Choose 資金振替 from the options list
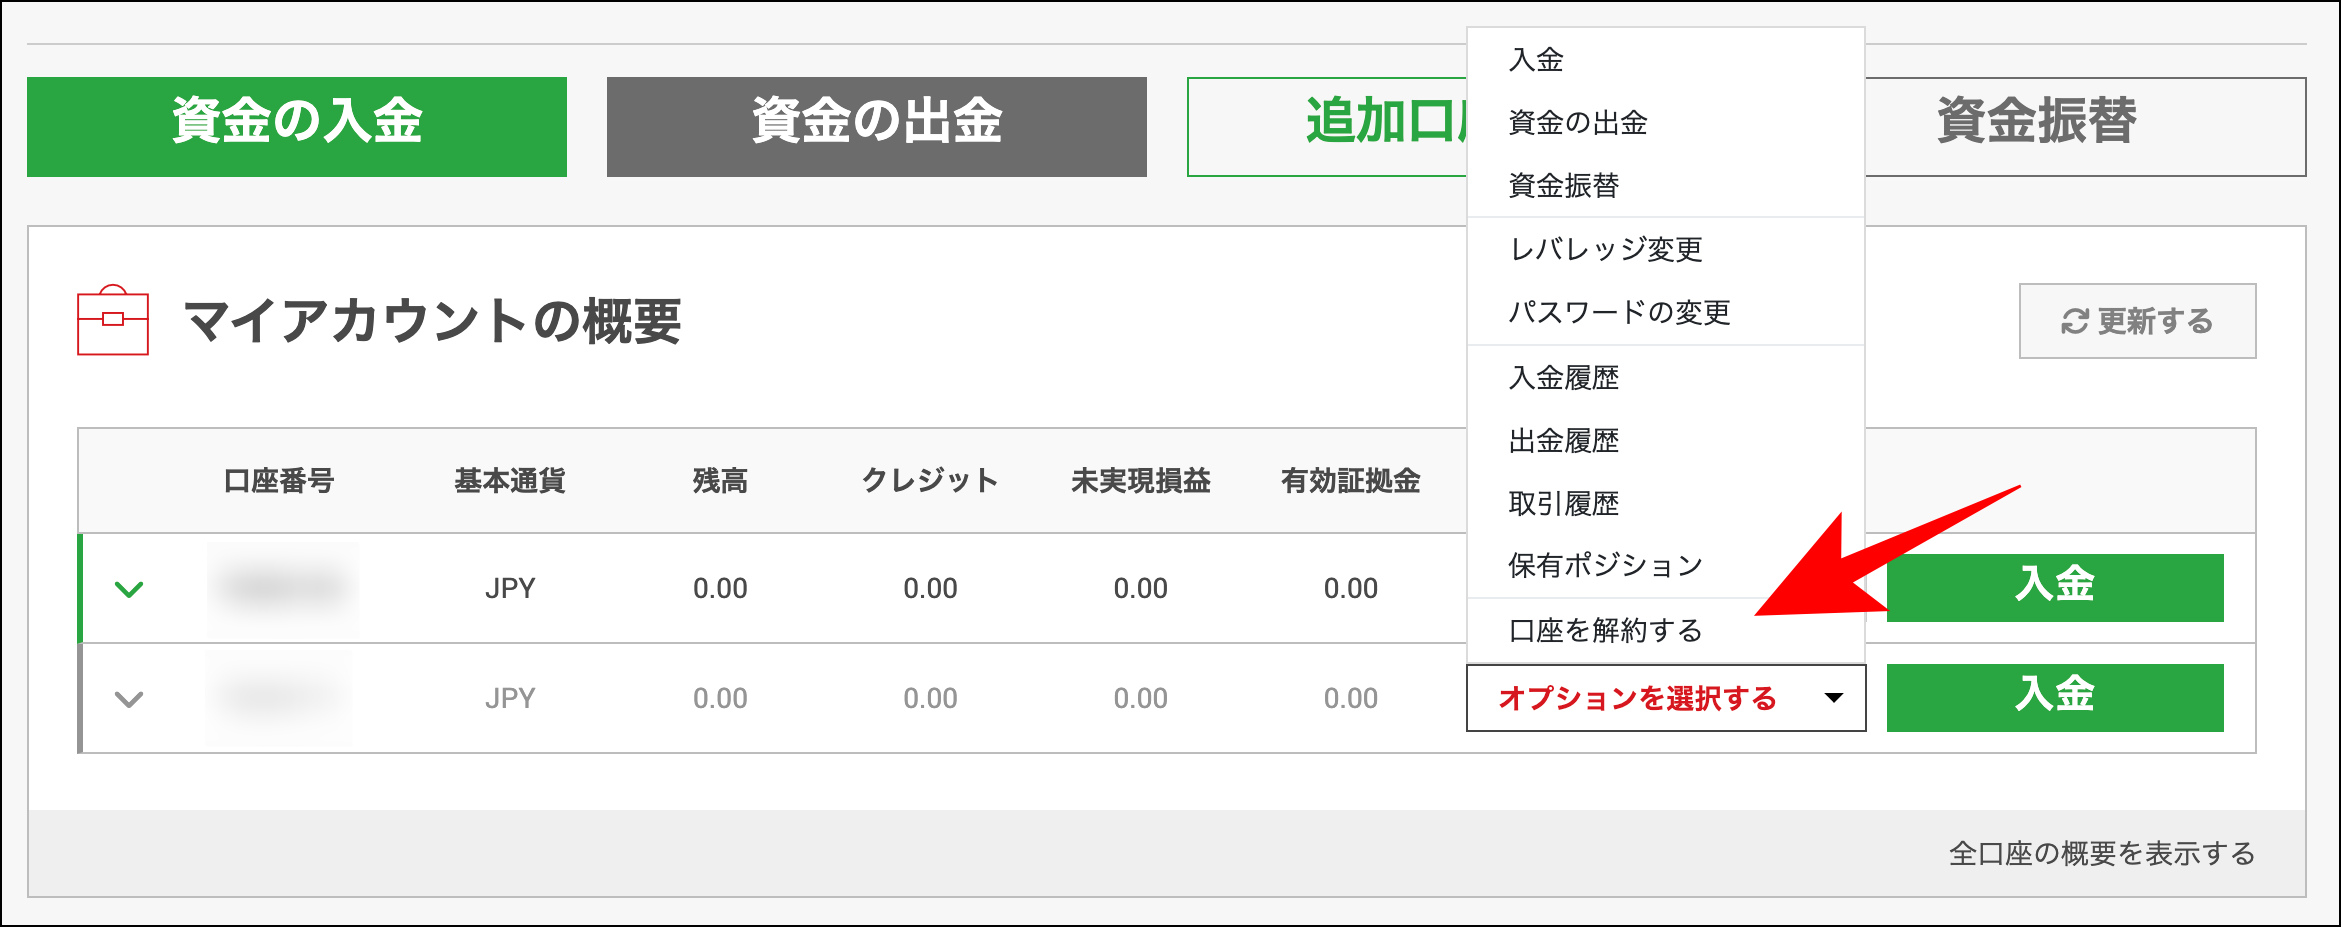This screenshot has height=927, width=2341. (1564, 186)
